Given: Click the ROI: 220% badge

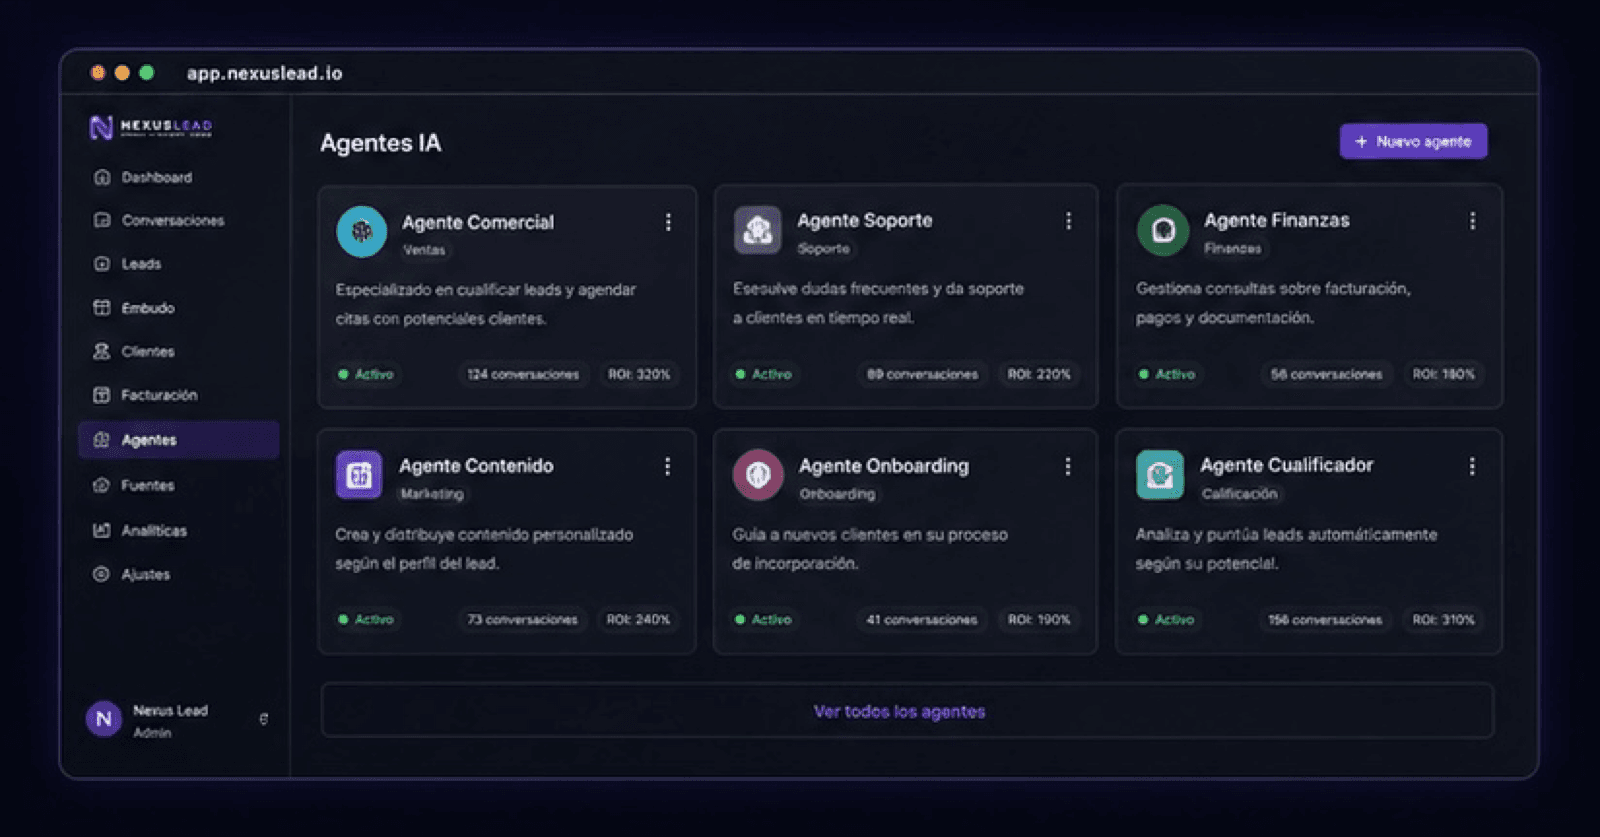Looking at the screenshot, I should [1039, 374].
